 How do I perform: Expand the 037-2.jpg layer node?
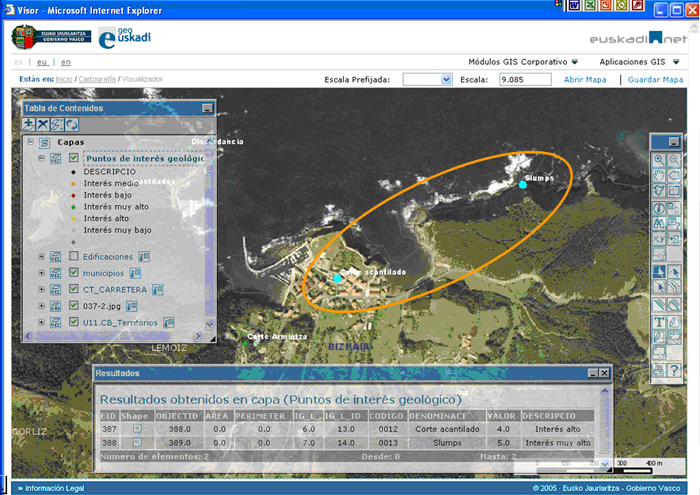click(x=41, y=306)
